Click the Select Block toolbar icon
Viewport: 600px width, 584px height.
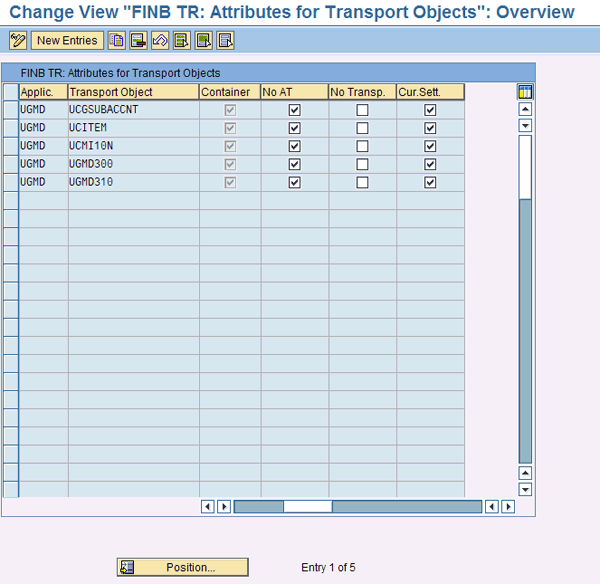pos(203,41)
